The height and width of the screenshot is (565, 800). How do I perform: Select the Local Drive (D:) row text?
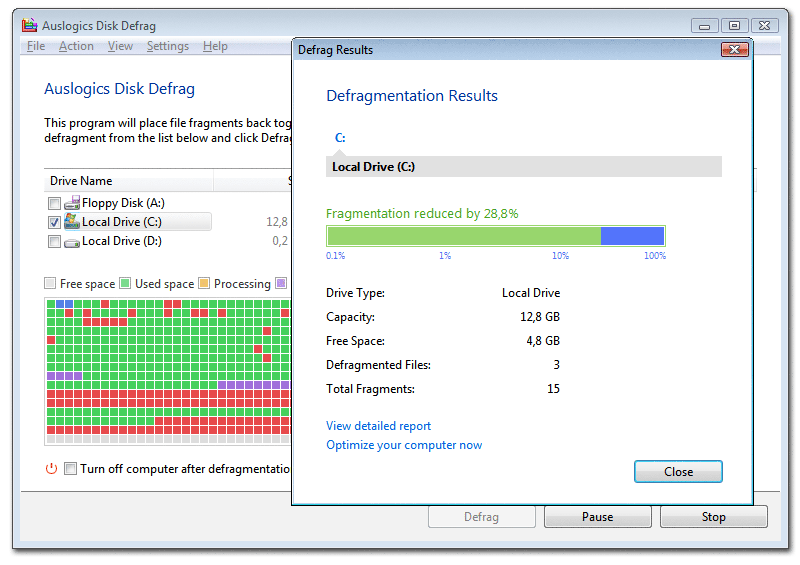[121, 241]
